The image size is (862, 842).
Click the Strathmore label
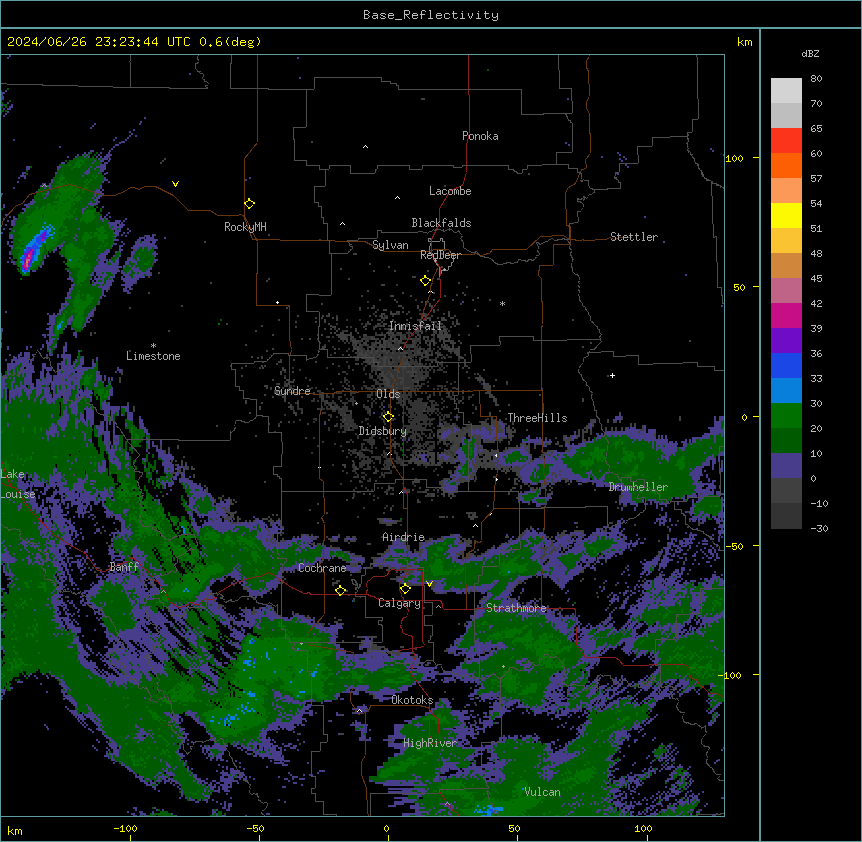tap(516, 608)
